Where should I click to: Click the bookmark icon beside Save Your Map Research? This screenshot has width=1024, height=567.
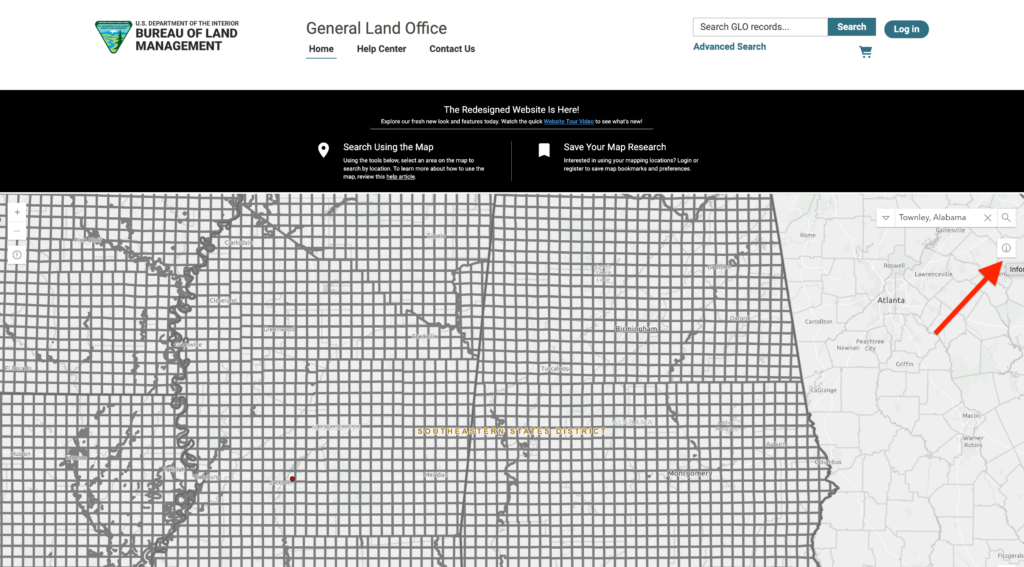(544, 150)
